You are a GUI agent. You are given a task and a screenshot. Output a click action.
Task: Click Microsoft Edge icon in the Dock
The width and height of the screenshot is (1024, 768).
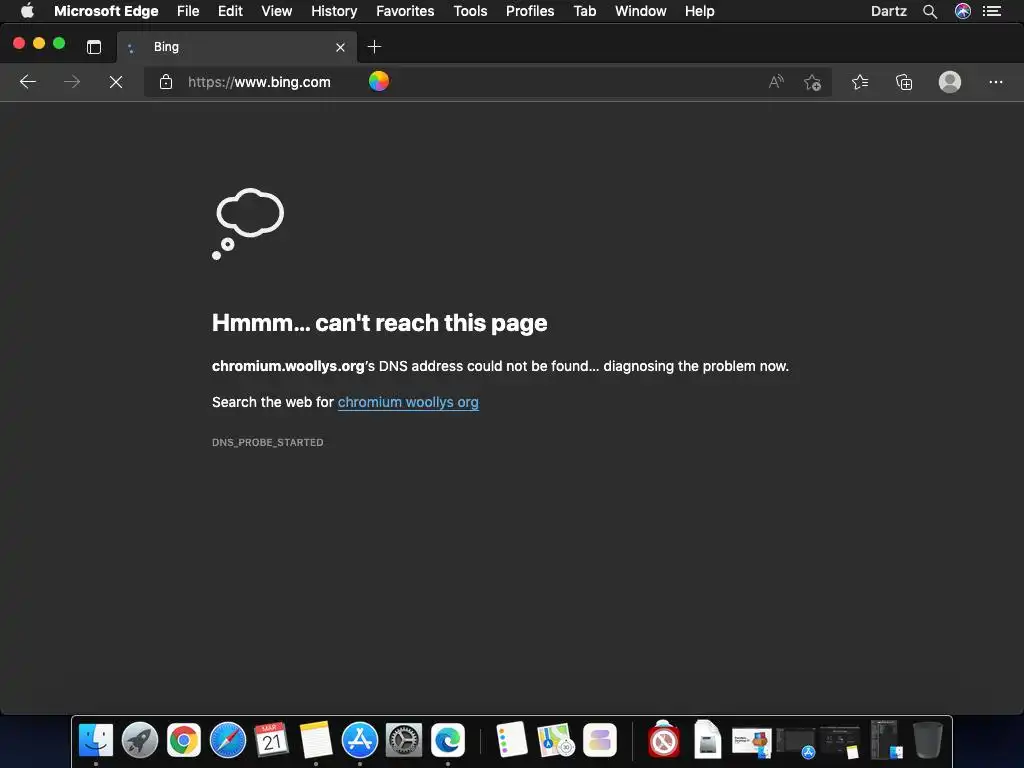tap(447, 741)
